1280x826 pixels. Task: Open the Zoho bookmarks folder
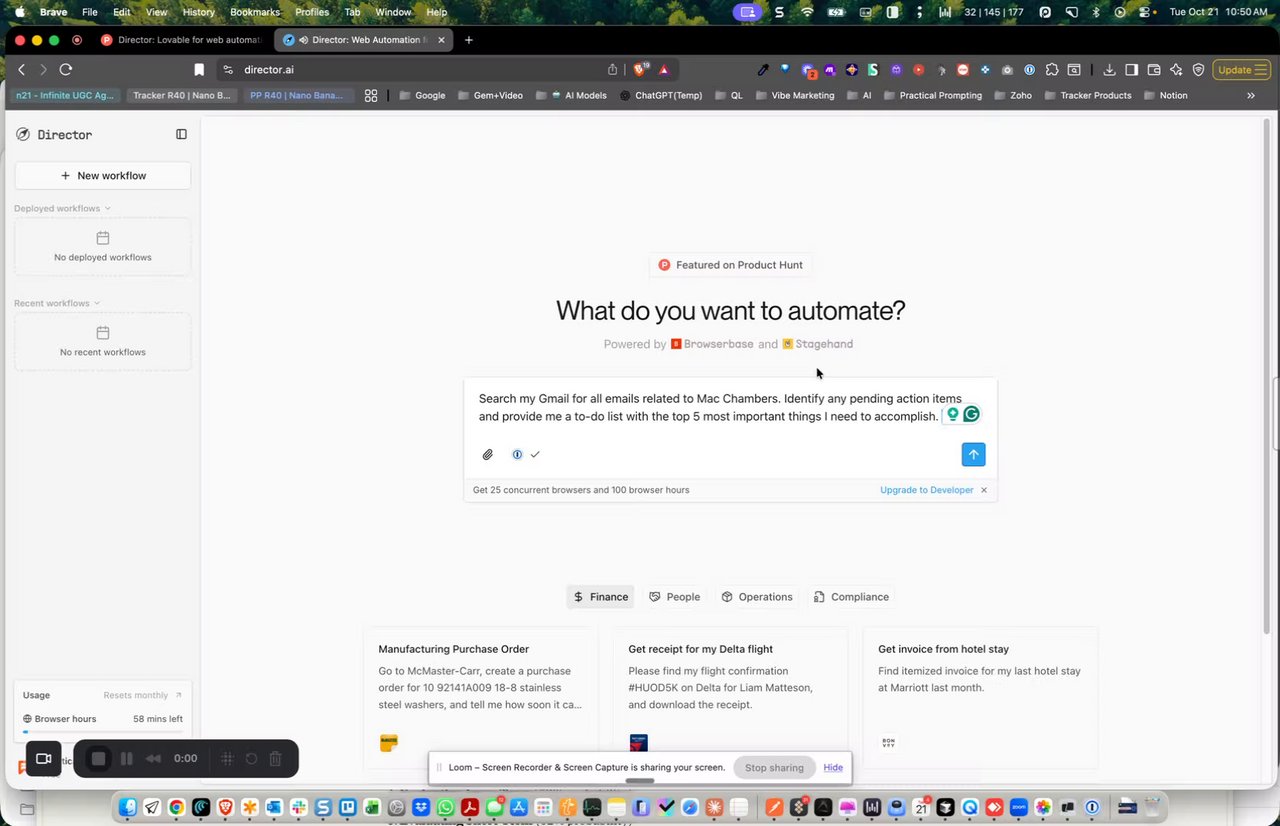[x=1012, y=95]
